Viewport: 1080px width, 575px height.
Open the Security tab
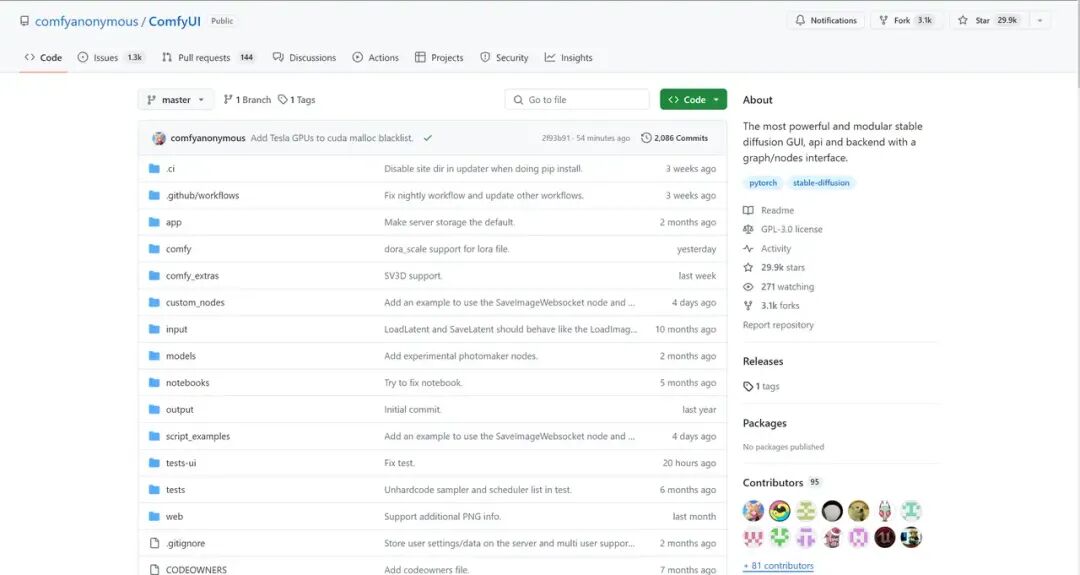pos(504,58)
